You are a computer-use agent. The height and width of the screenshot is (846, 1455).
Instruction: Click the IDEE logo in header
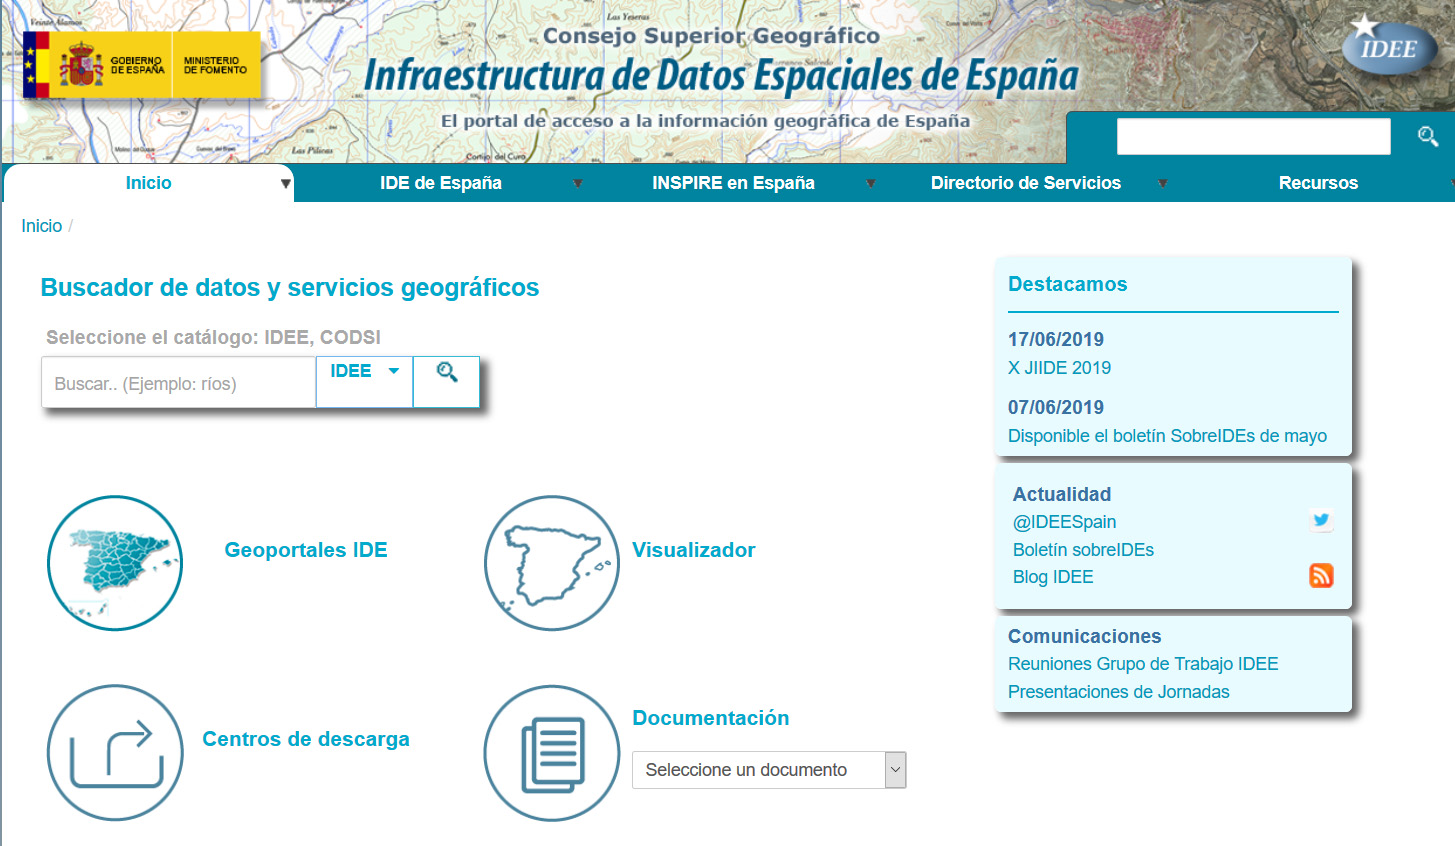click(x=1389, y=45)
